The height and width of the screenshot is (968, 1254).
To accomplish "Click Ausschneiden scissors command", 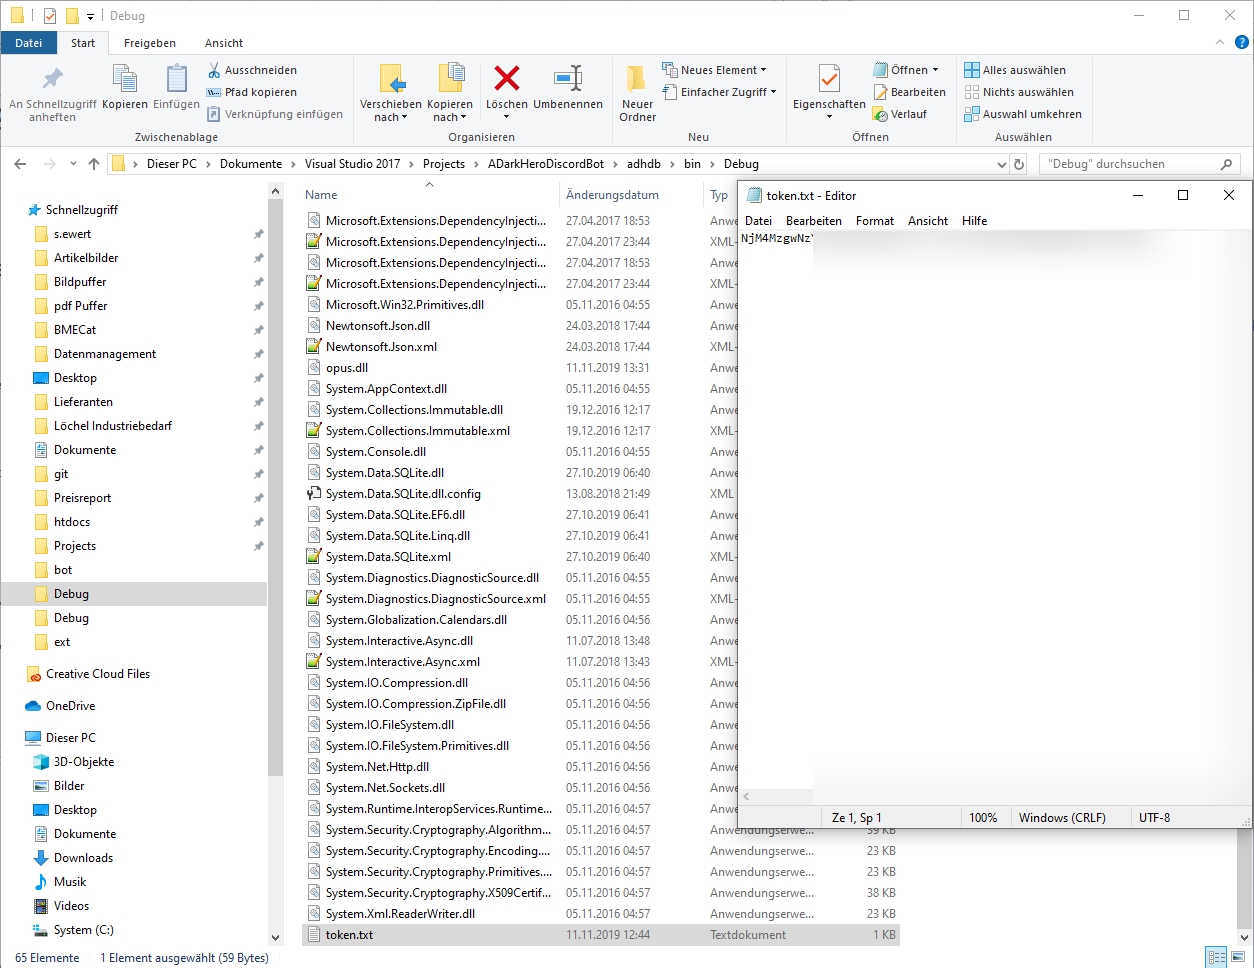I will [252, 70].
